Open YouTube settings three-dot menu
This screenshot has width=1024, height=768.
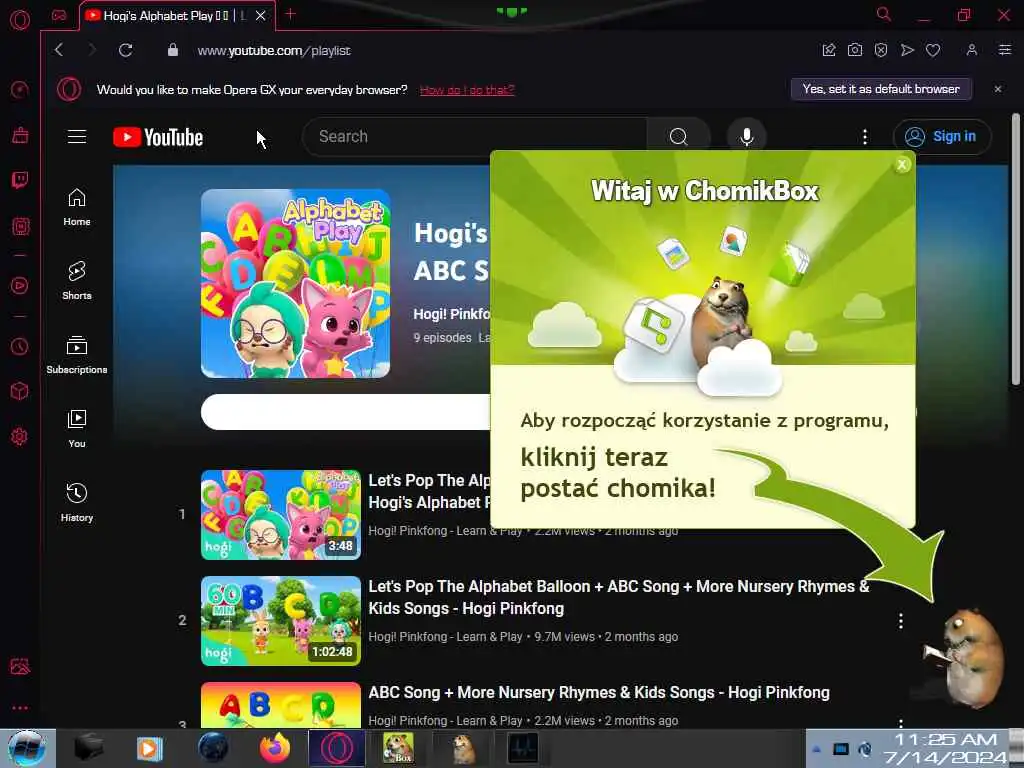865,136
